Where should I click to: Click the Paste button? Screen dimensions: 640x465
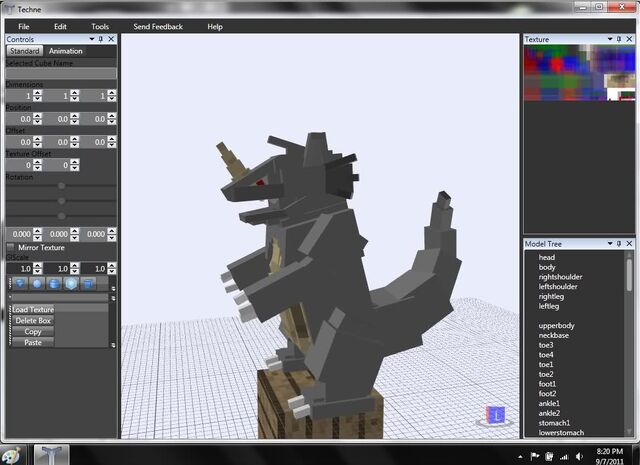click(33, 343)
